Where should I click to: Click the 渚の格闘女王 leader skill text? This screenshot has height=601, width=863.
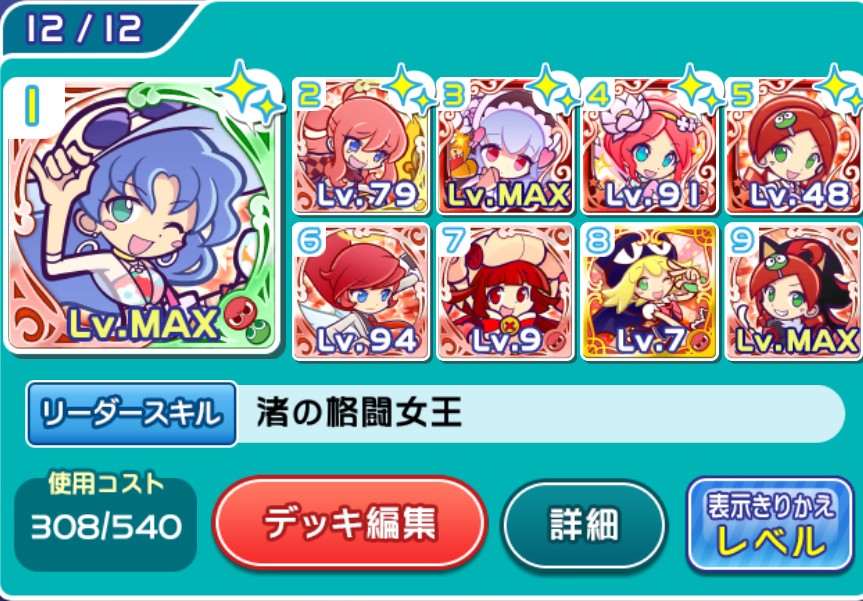[359, 413]
